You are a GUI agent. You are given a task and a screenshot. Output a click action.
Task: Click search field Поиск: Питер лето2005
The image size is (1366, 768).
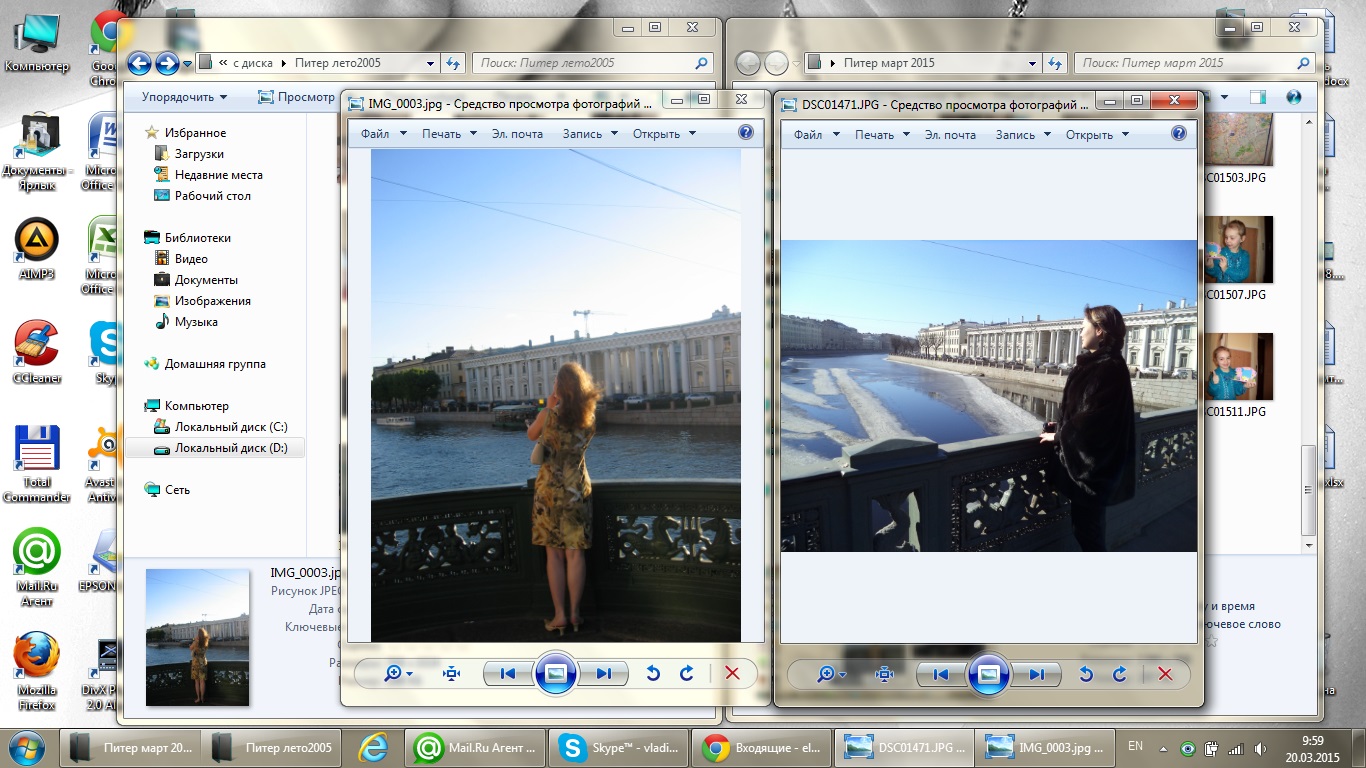click(592, 63)
